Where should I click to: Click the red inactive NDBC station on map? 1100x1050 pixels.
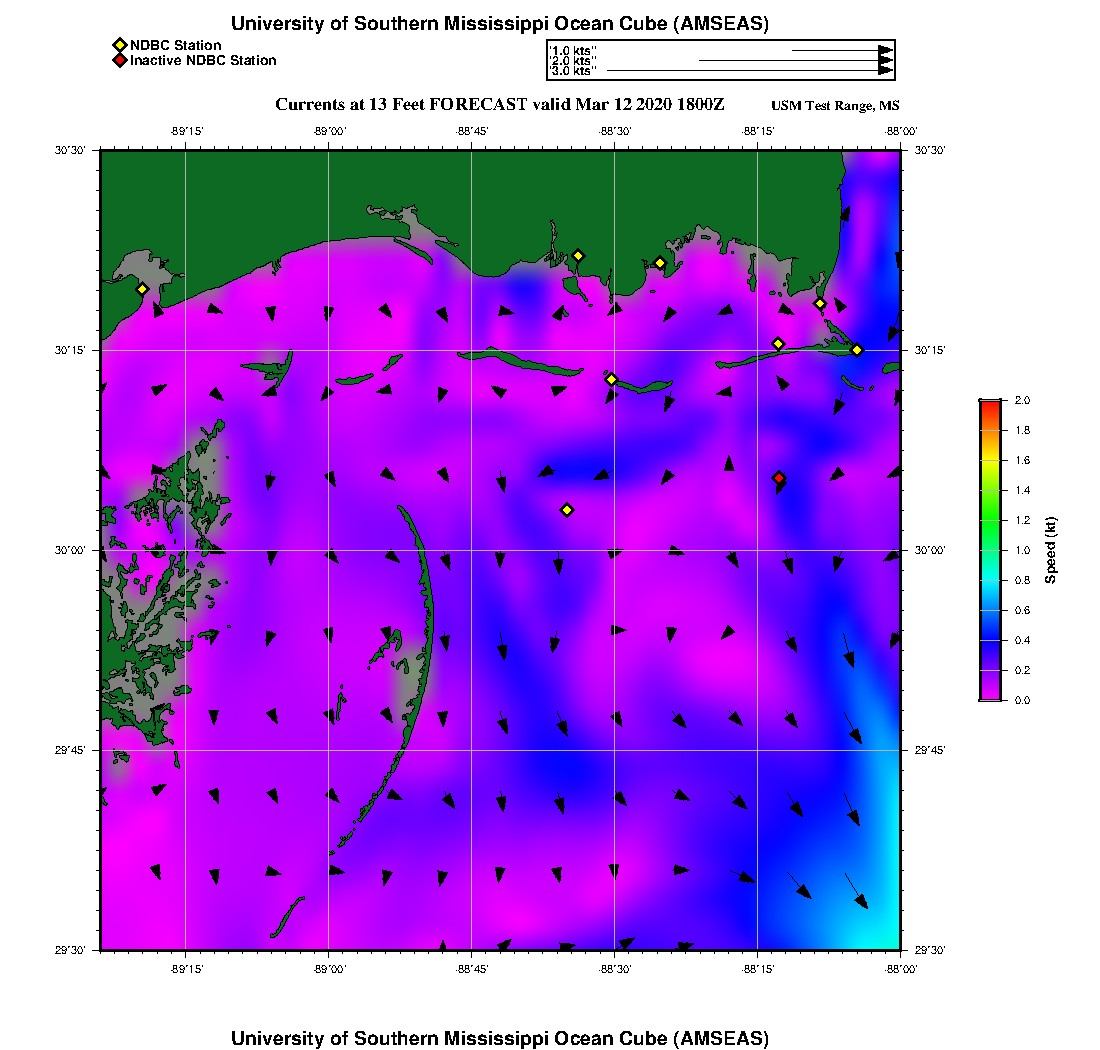click(x=779, y=478)
